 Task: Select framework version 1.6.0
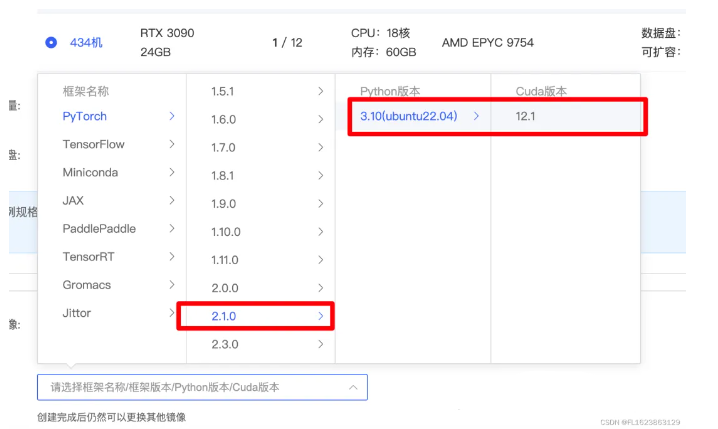point(223,119)
